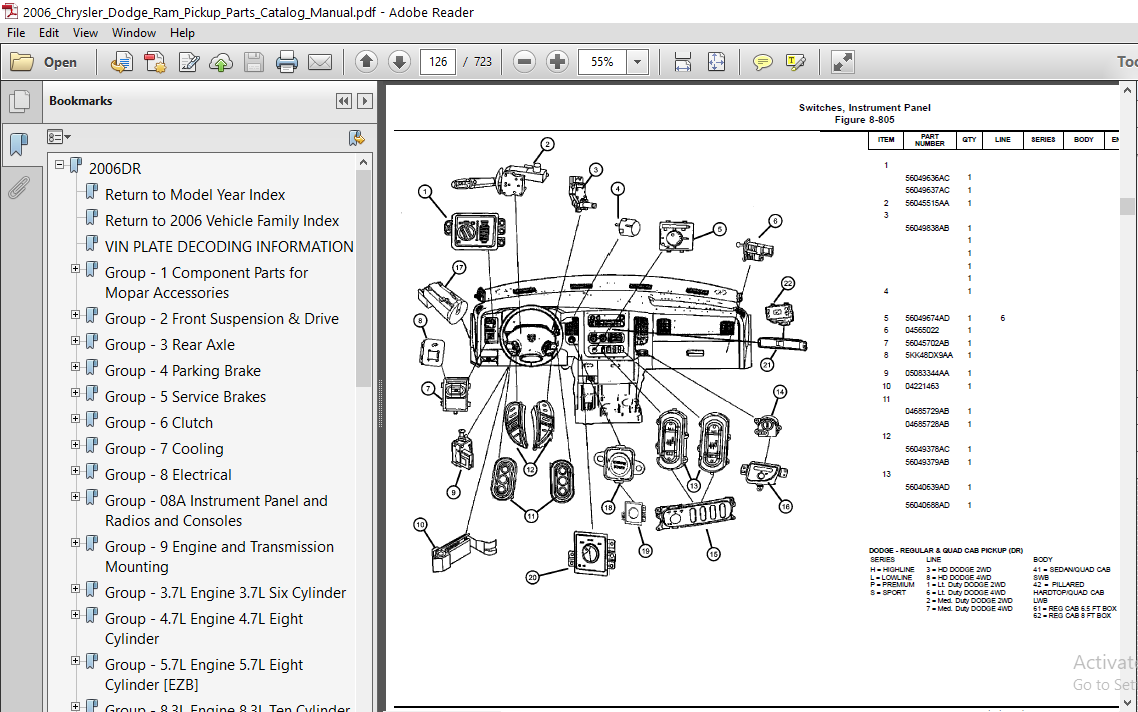Image resolution: width=1138 pixels, height=712 pixels.
Task: Click the cloud upload icon
Action: [x=221, y=62]
